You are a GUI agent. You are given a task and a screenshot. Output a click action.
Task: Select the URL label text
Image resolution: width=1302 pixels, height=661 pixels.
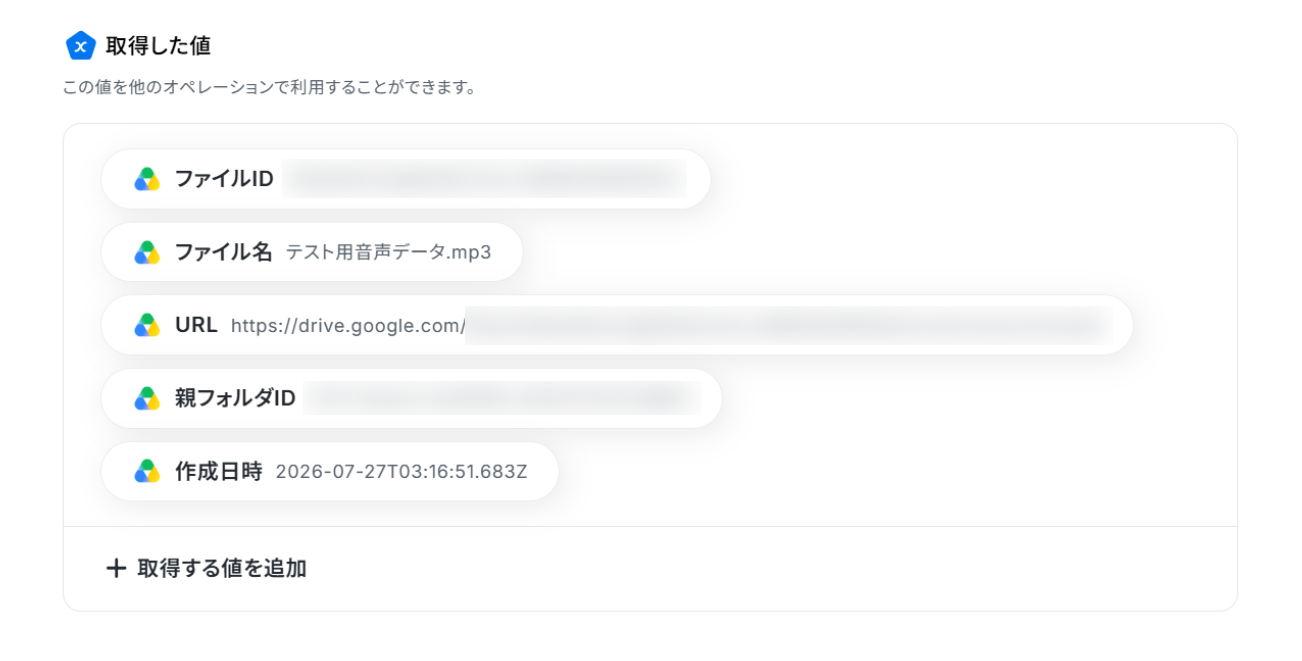coord(196,325)
